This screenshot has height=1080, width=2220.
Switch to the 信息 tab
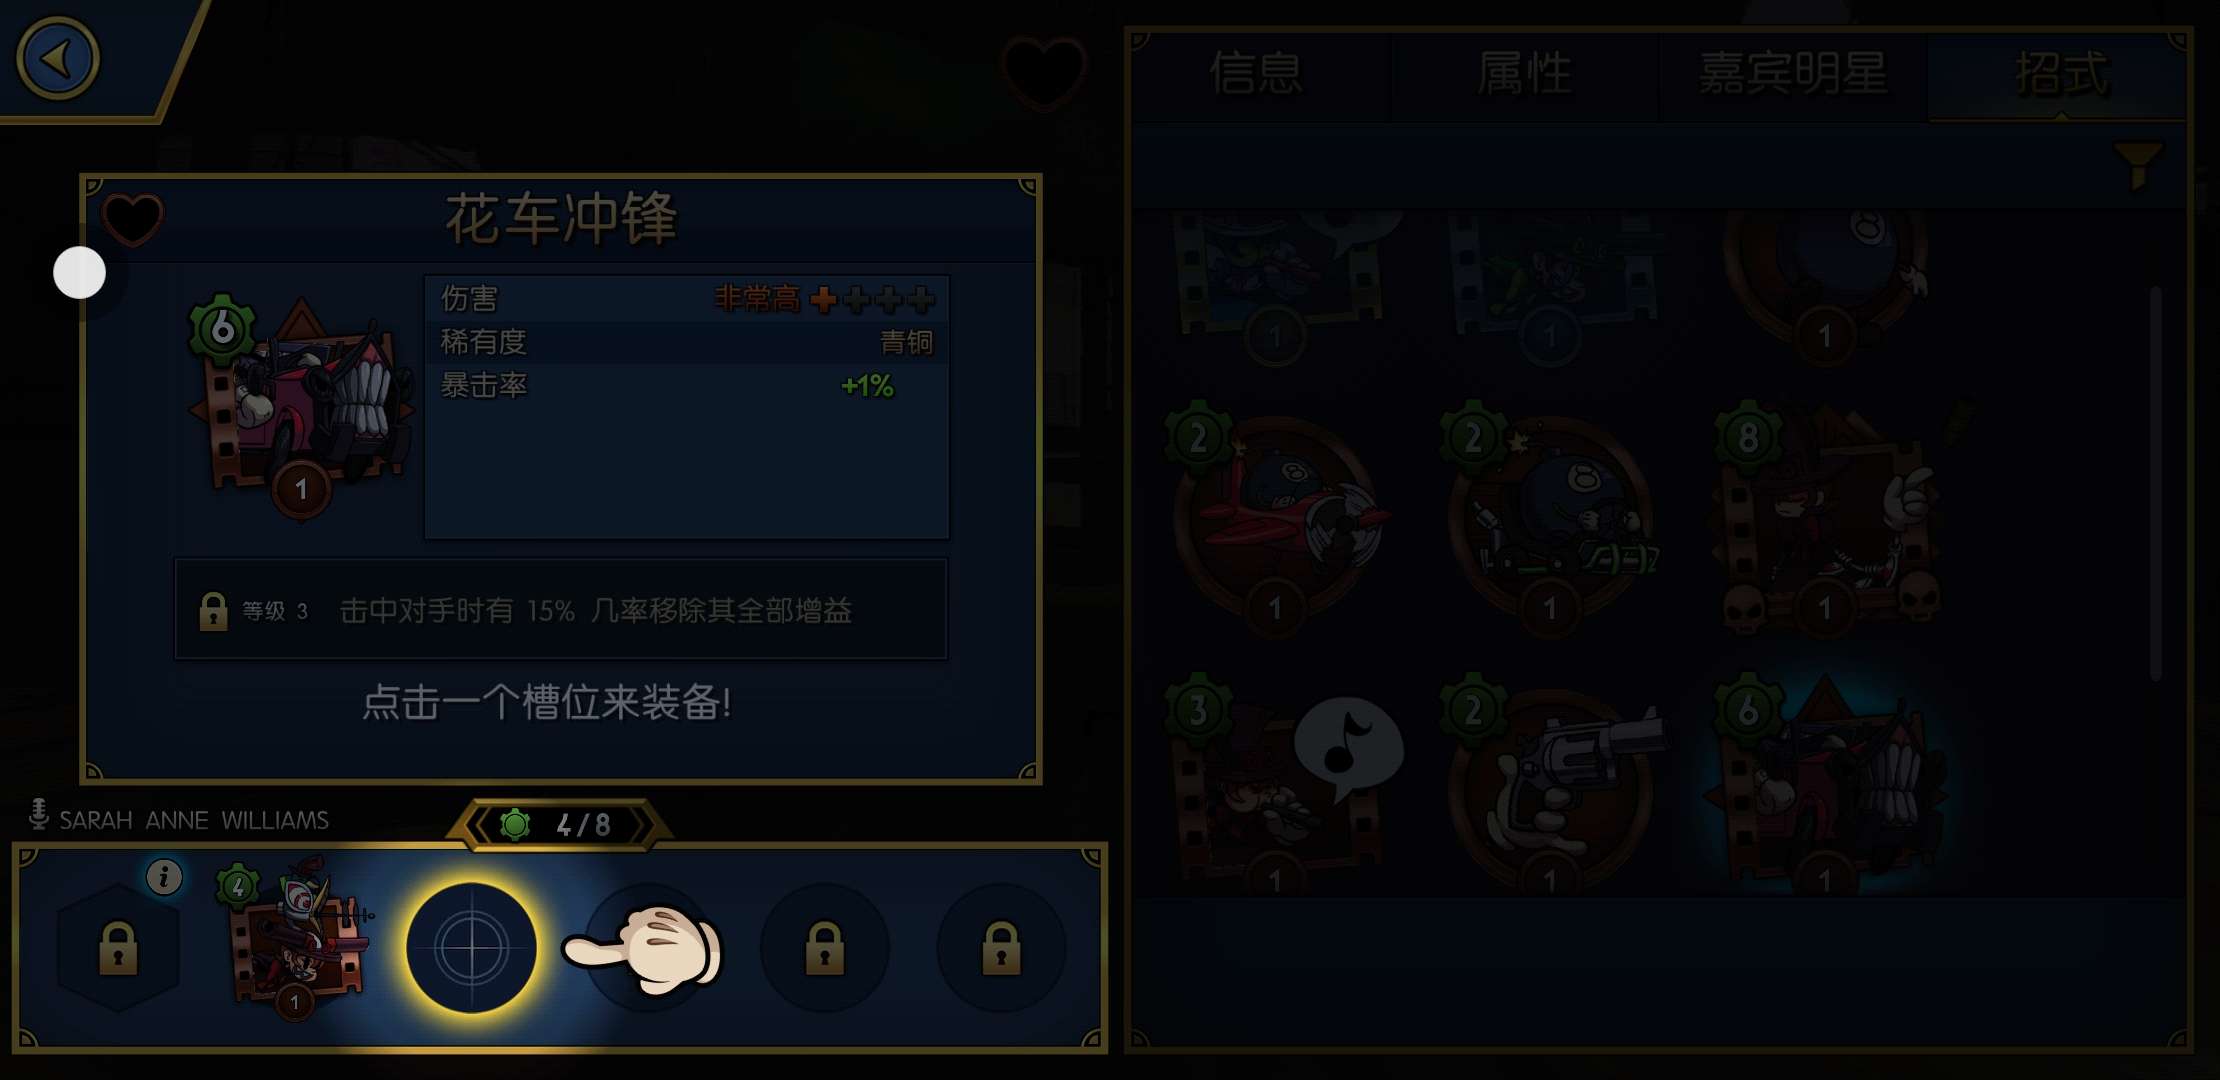[x=1257, y=74]
